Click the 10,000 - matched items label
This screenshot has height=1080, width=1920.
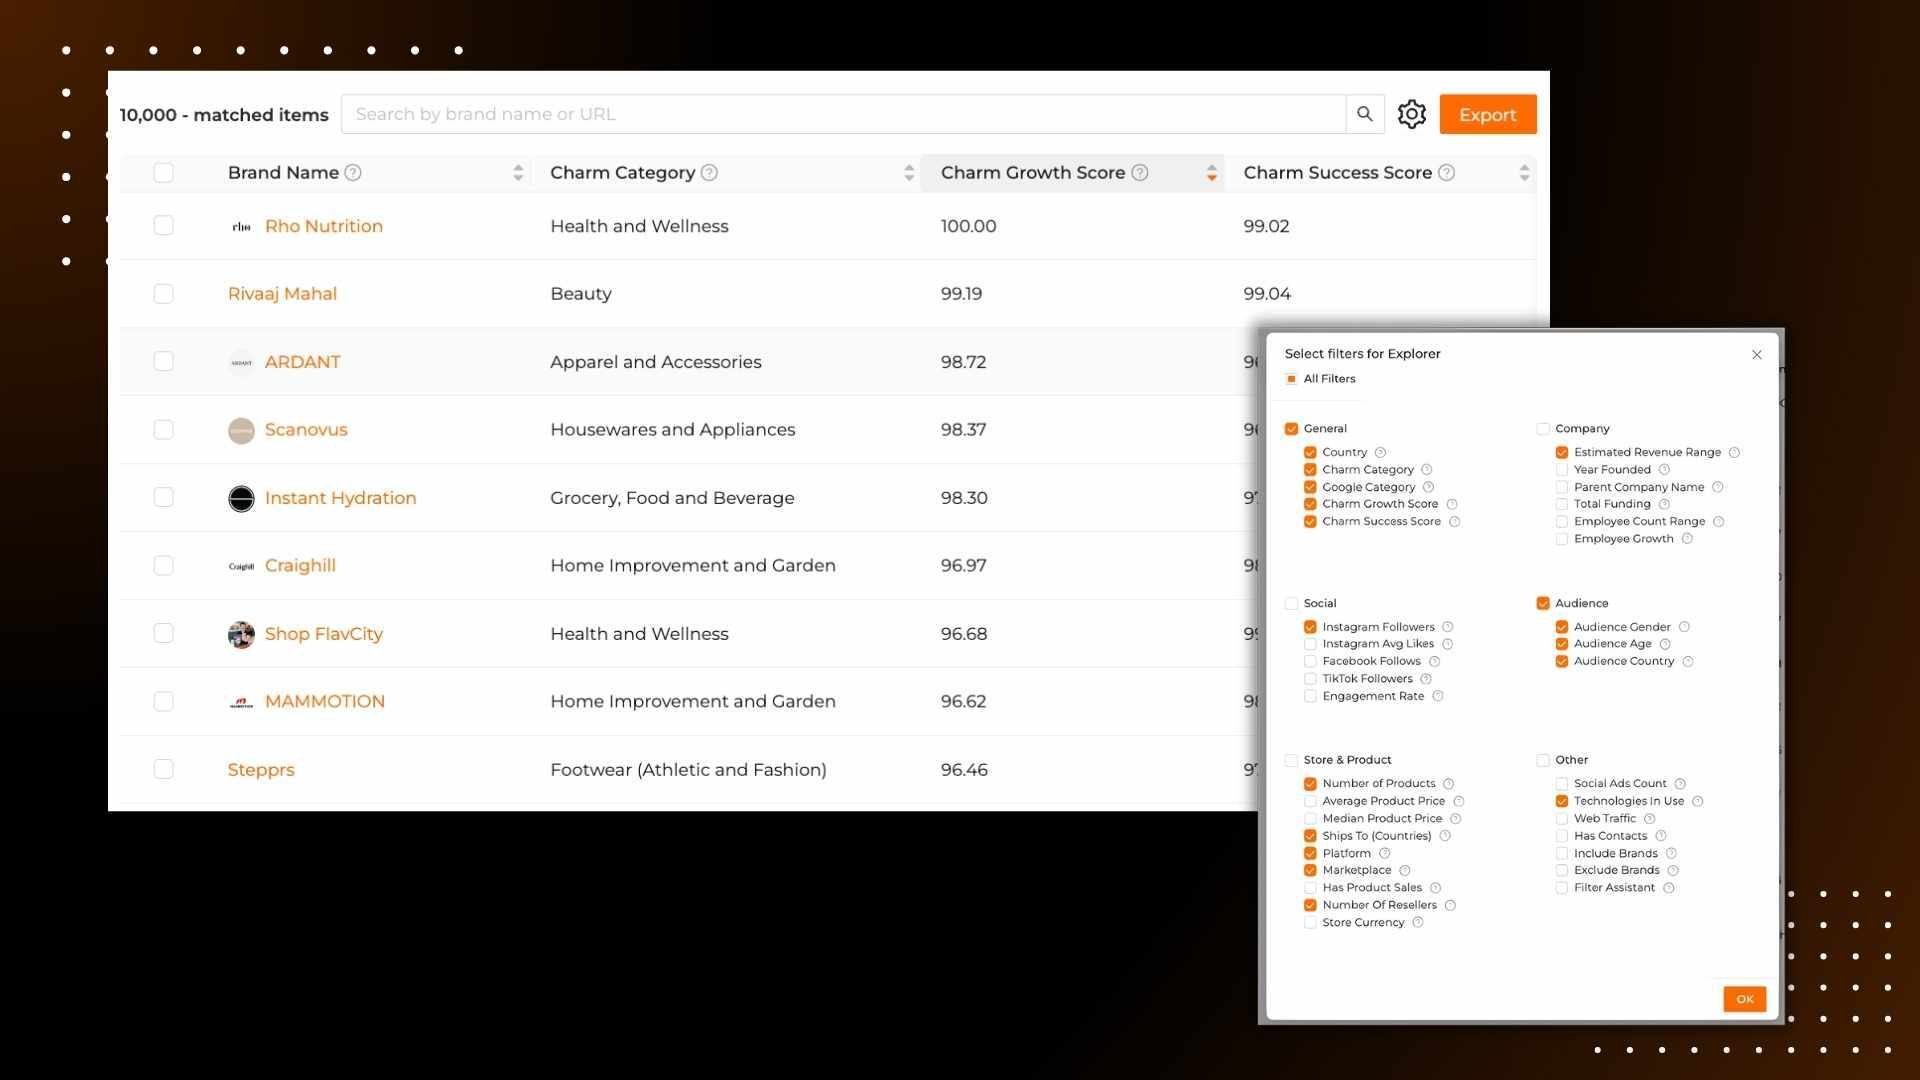[224, 115]
